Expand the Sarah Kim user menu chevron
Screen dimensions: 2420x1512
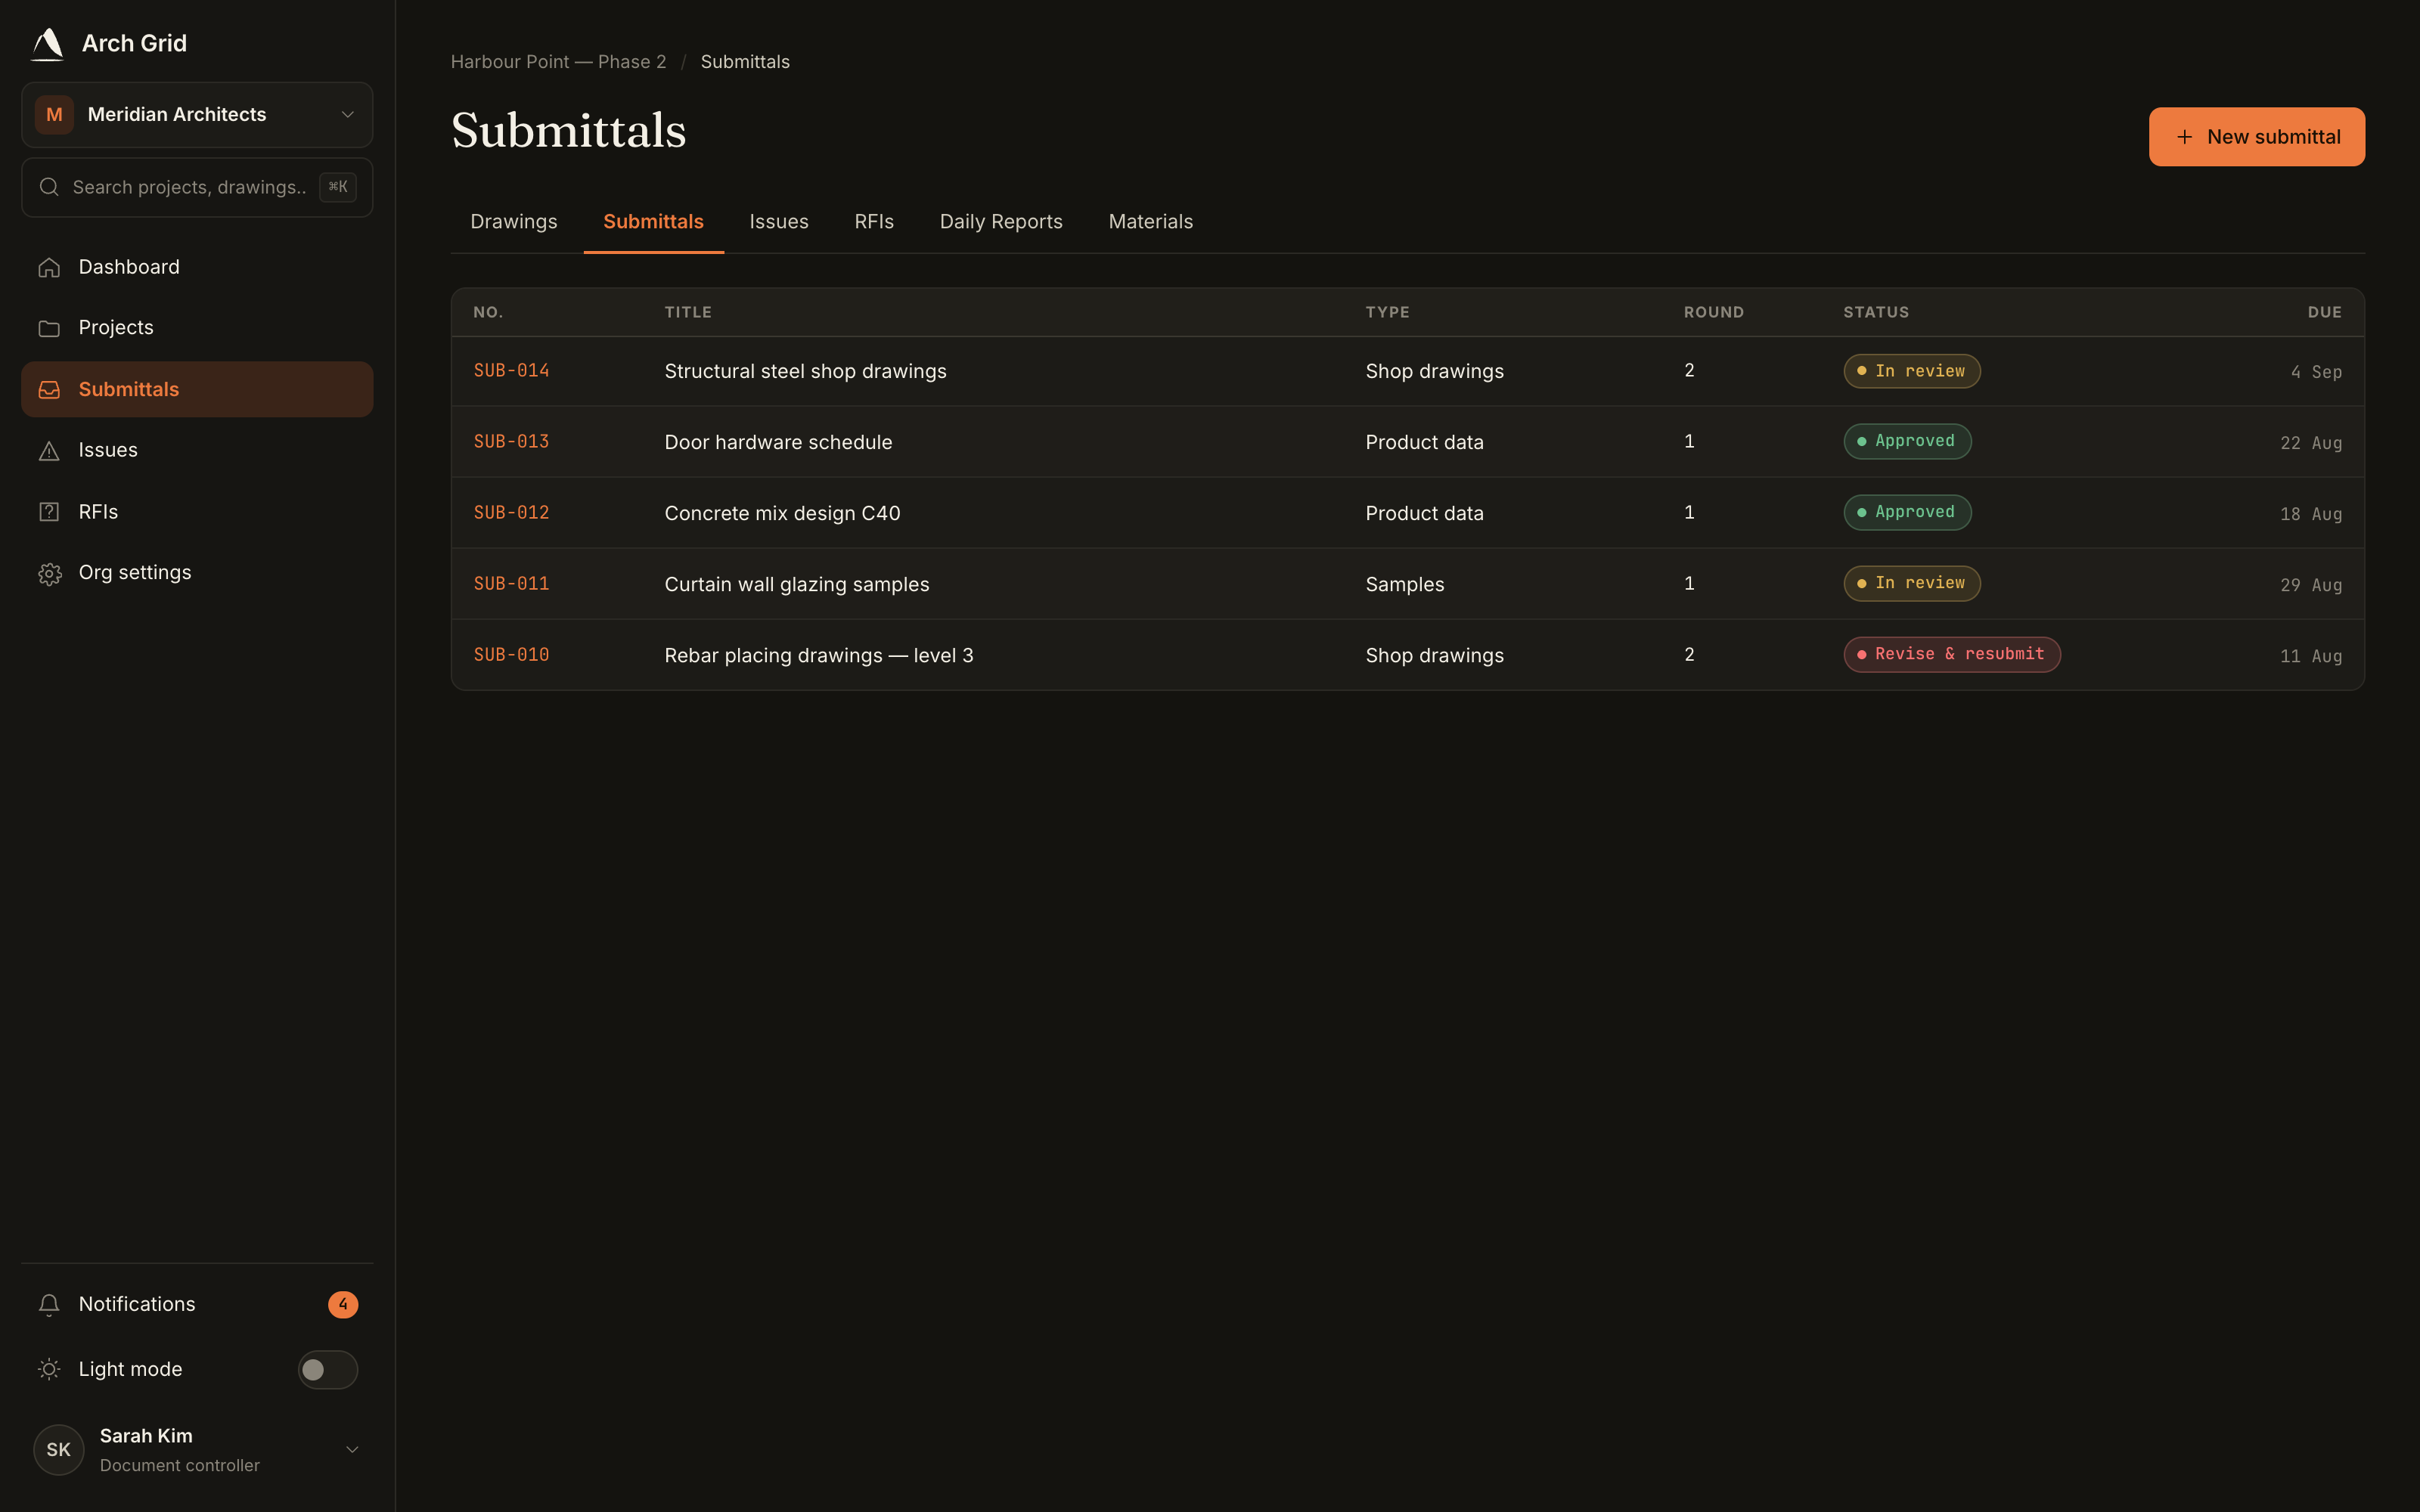tap(352, 1450)
